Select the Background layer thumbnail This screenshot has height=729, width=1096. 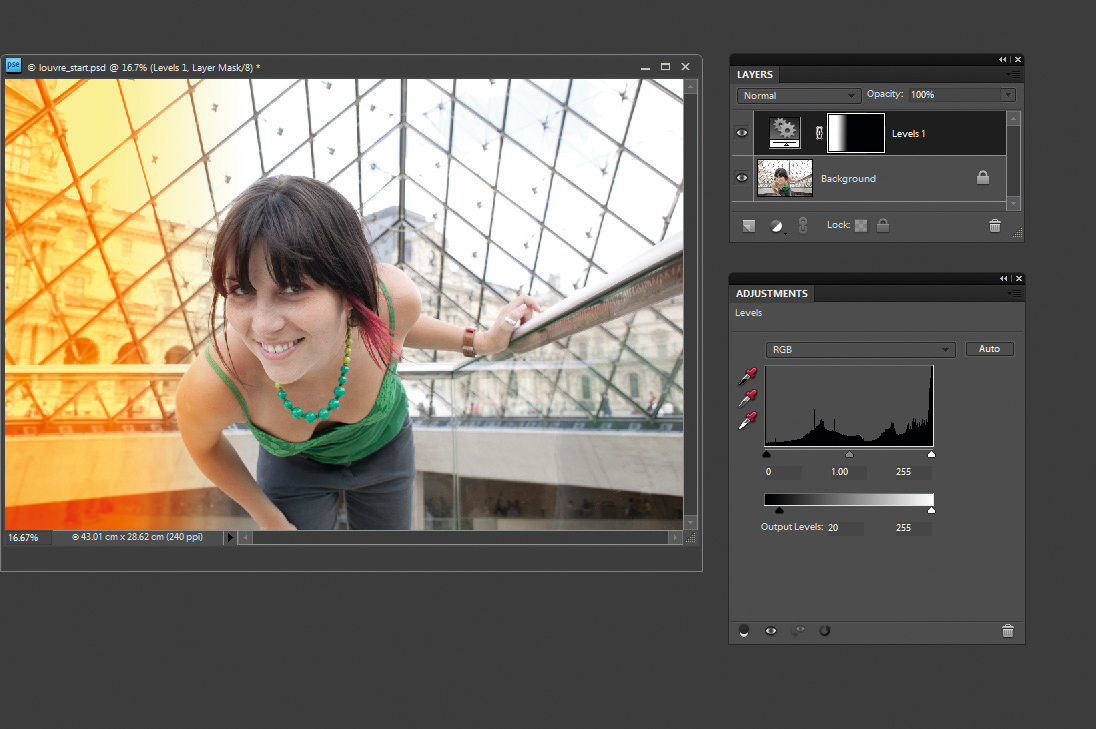785,178
